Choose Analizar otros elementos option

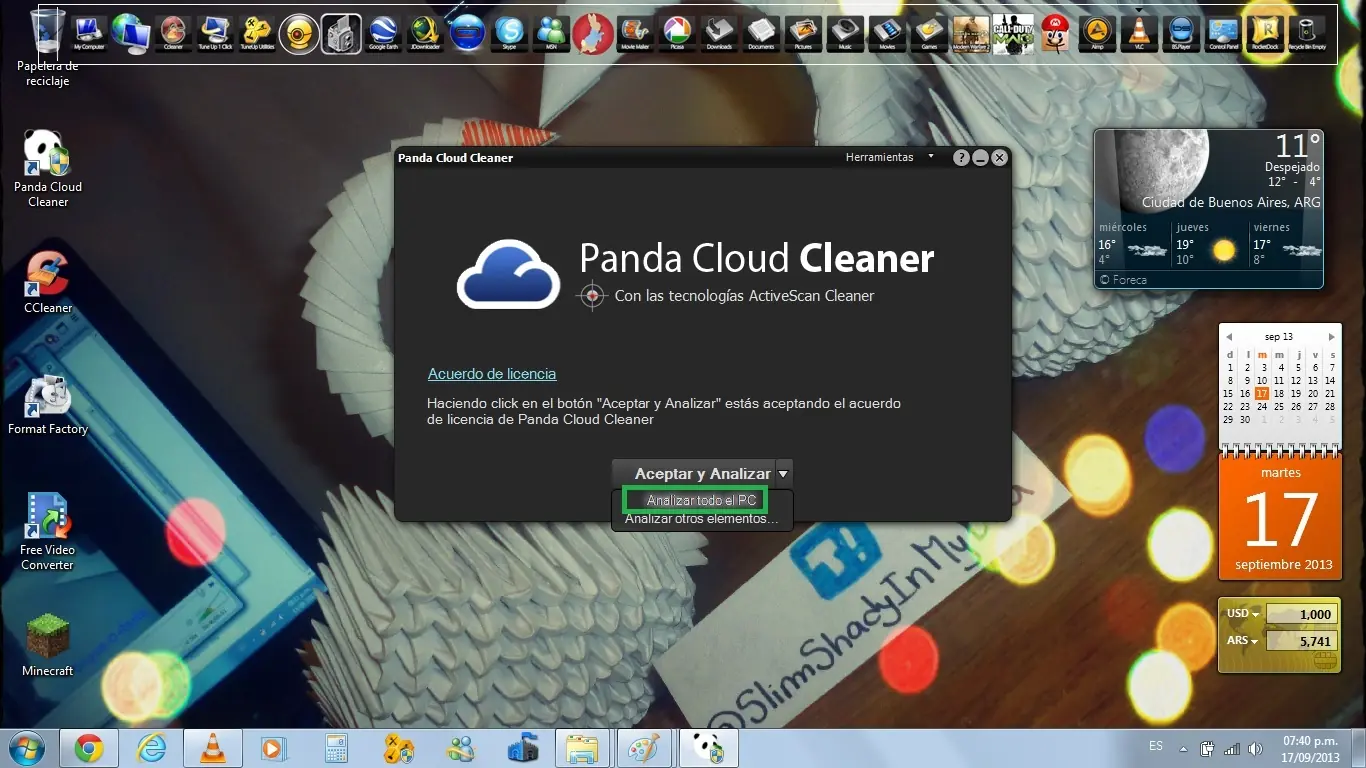pyautogui.click(x=701, y=519)
